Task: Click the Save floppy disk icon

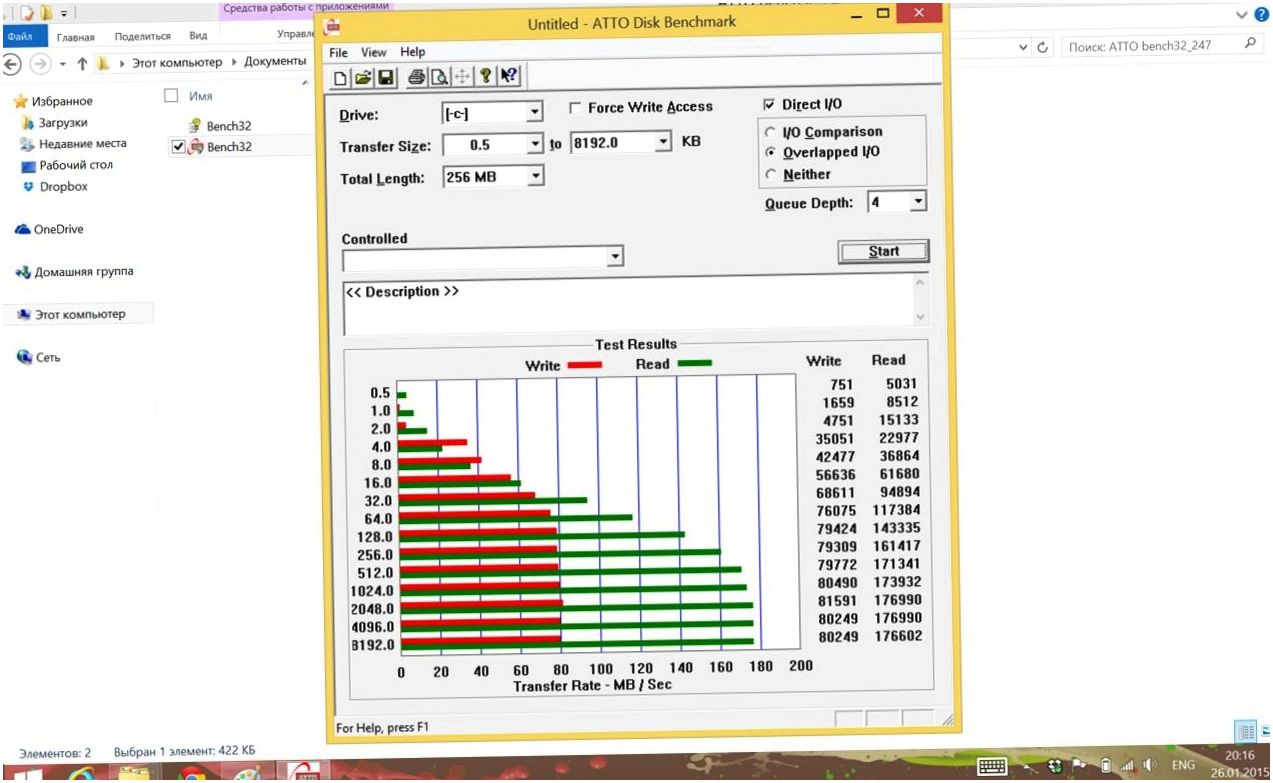Action: [x=386, y=77]
